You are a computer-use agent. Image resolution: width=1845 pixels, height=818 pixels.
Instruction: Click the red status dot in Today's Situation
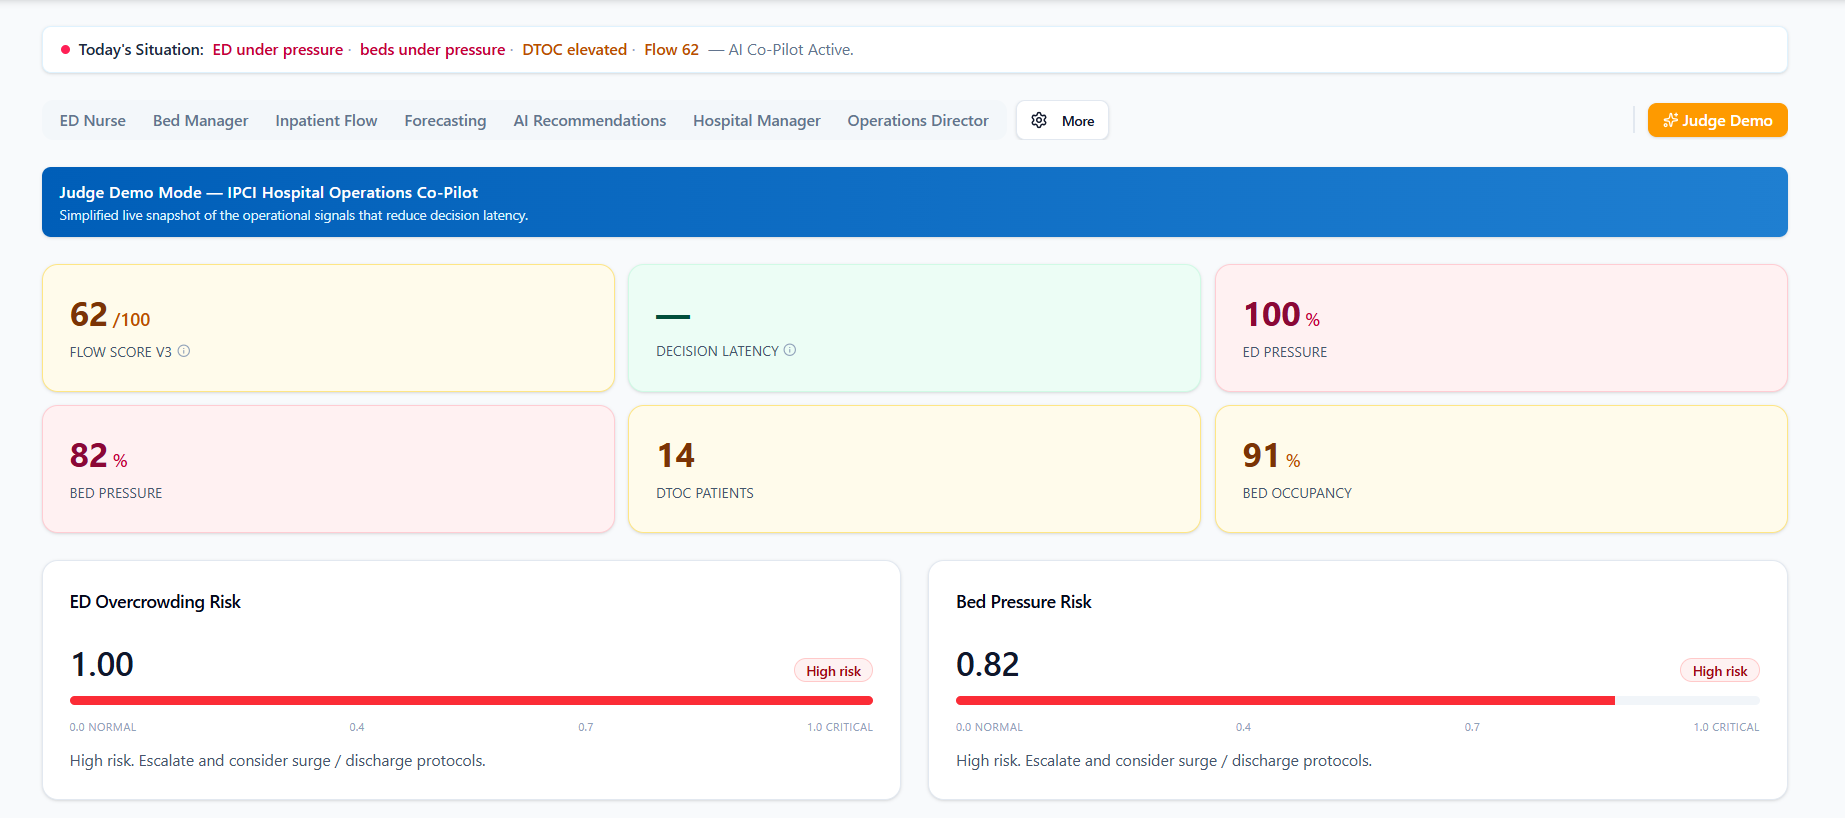coord(66,49)
